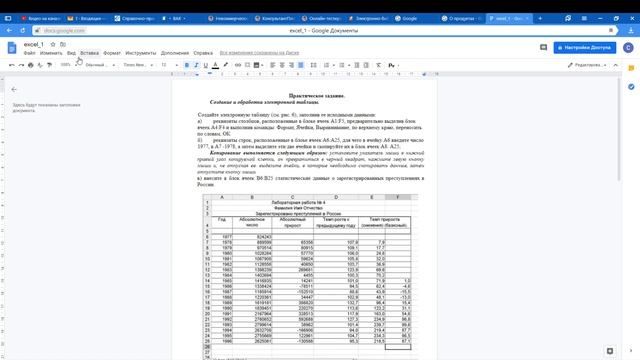
Task: Click the spreadsheet image in the document
Action: coord(310,277)
